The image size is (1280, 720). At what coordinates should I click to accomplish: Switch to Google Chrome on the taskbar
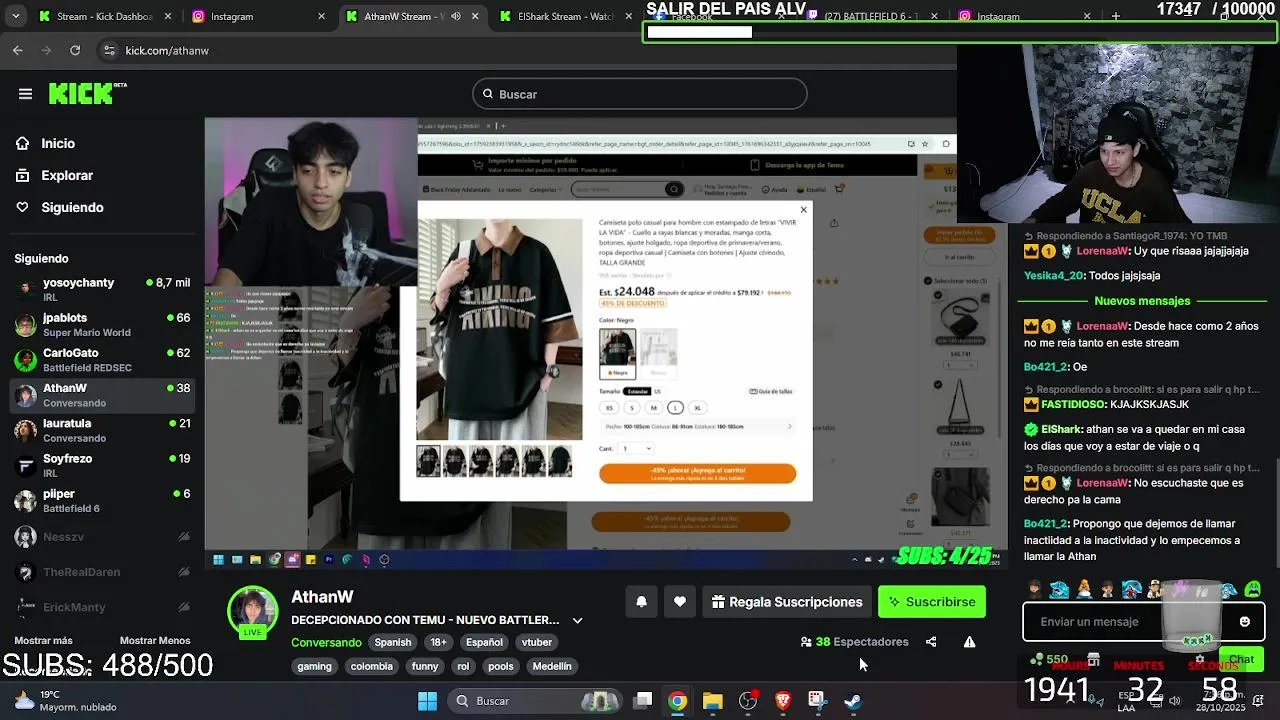pos(678,701)
